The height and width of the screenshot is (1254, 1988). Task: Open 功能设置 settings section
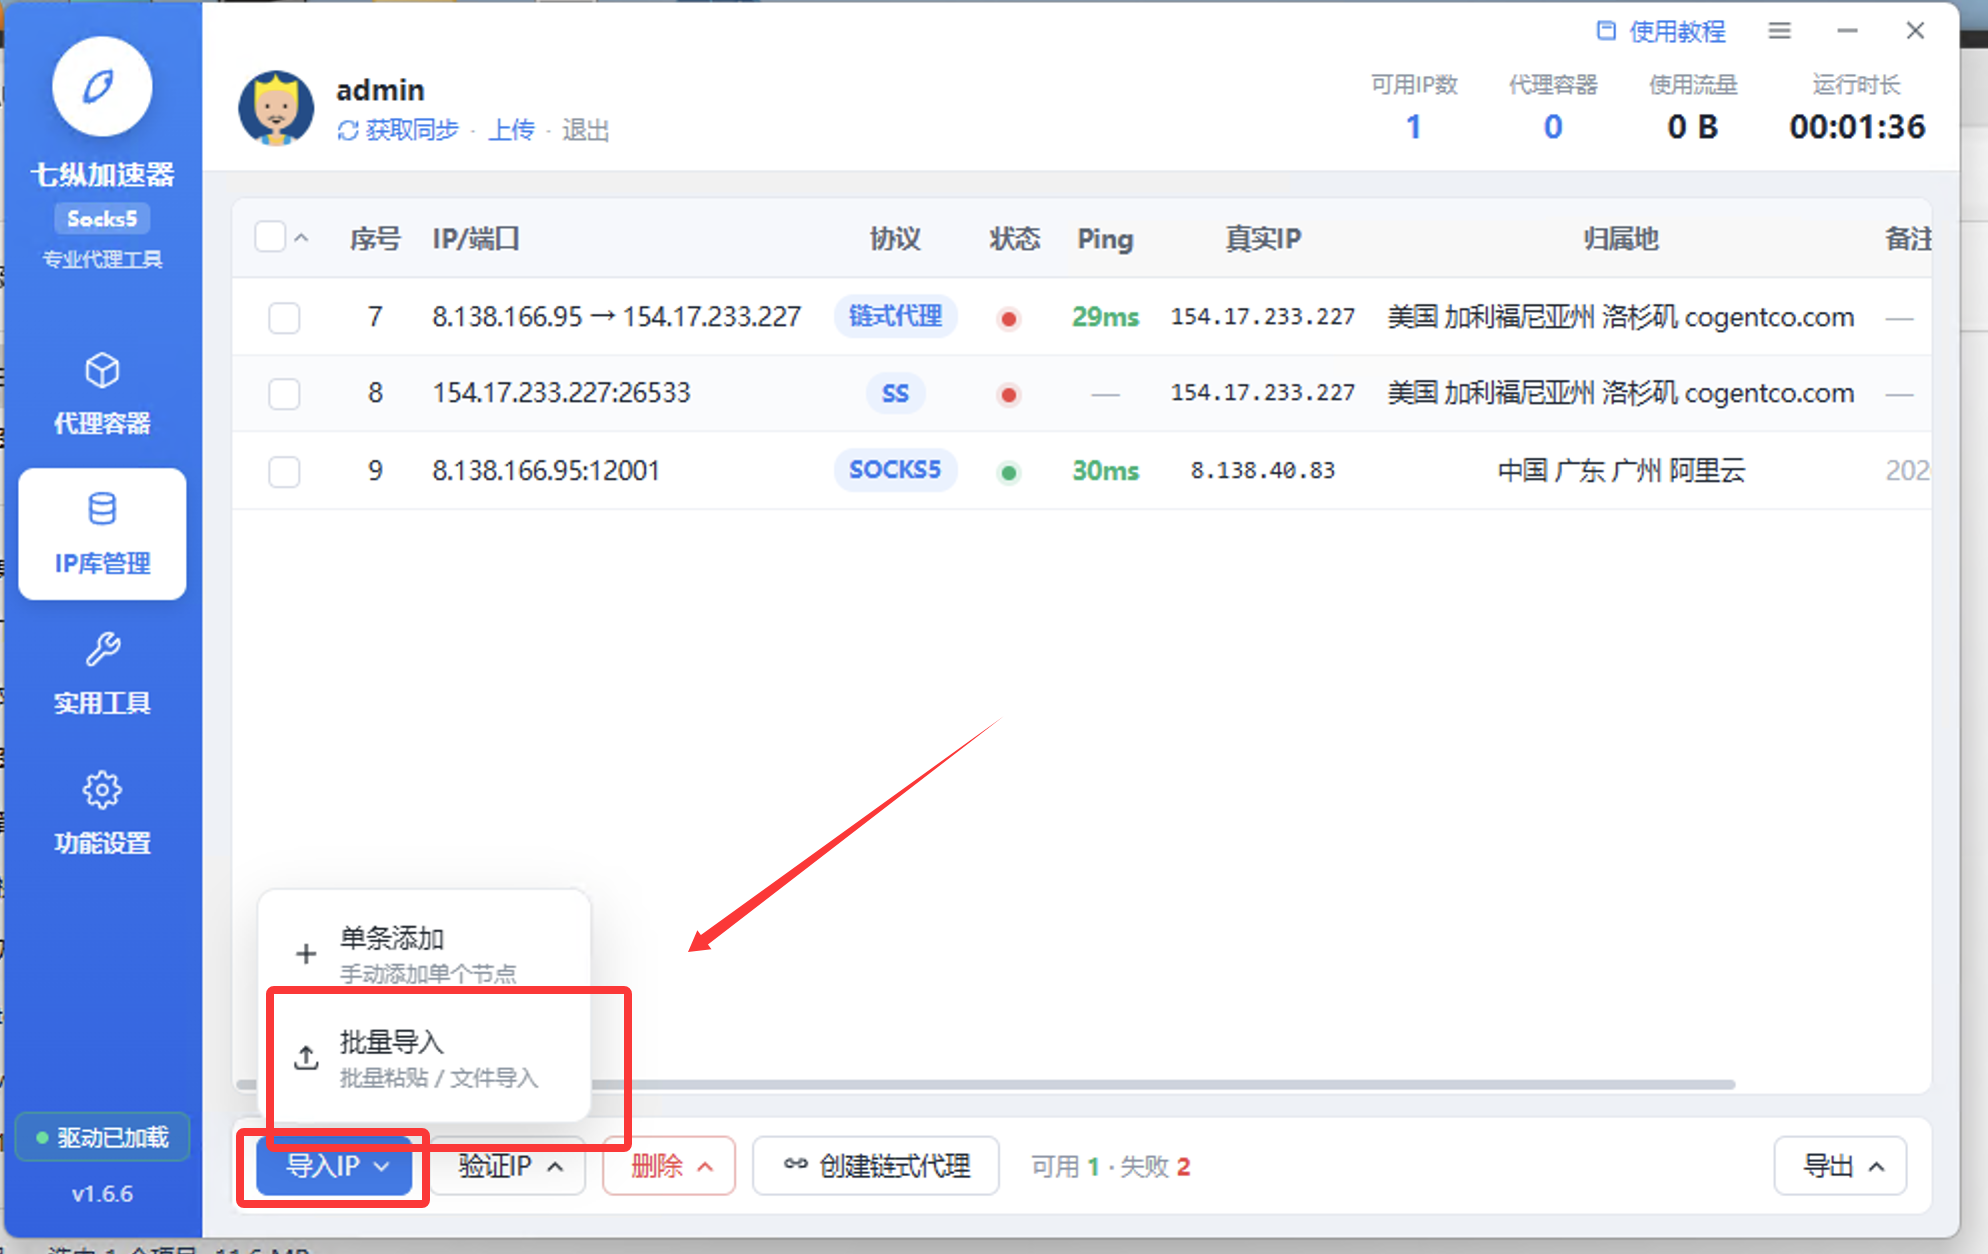coord(102,814)
